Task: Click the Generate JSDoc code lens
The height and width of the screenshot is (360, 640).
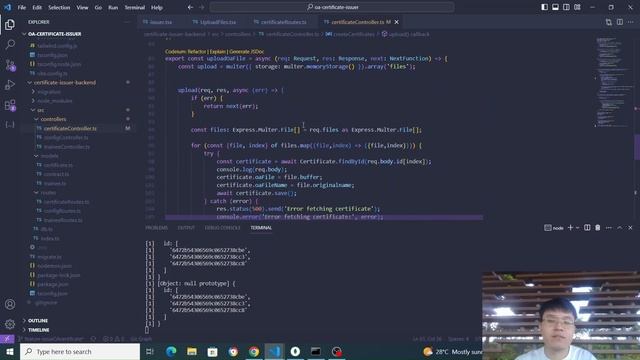Action: pos(247,52)
